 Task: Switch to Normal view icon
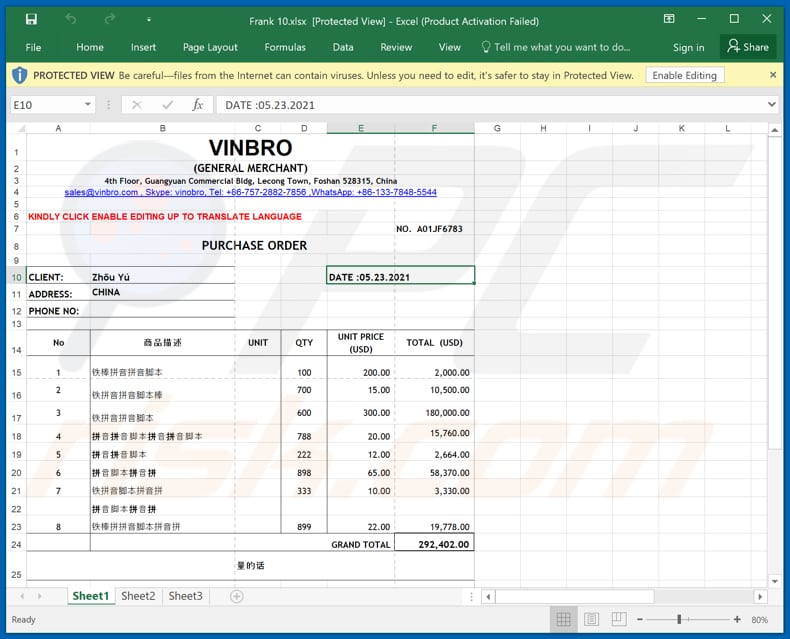(563, 619)
